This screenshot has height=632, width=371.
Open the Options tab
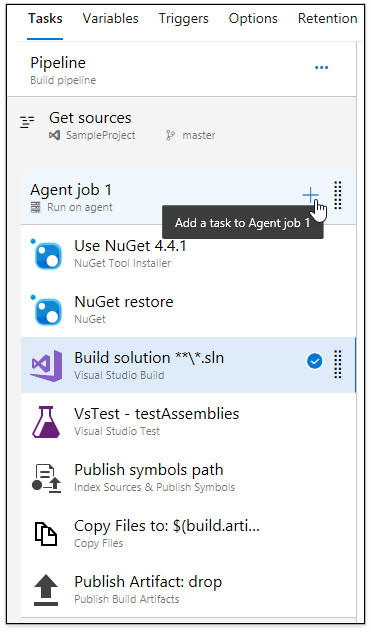coord(253,19)
